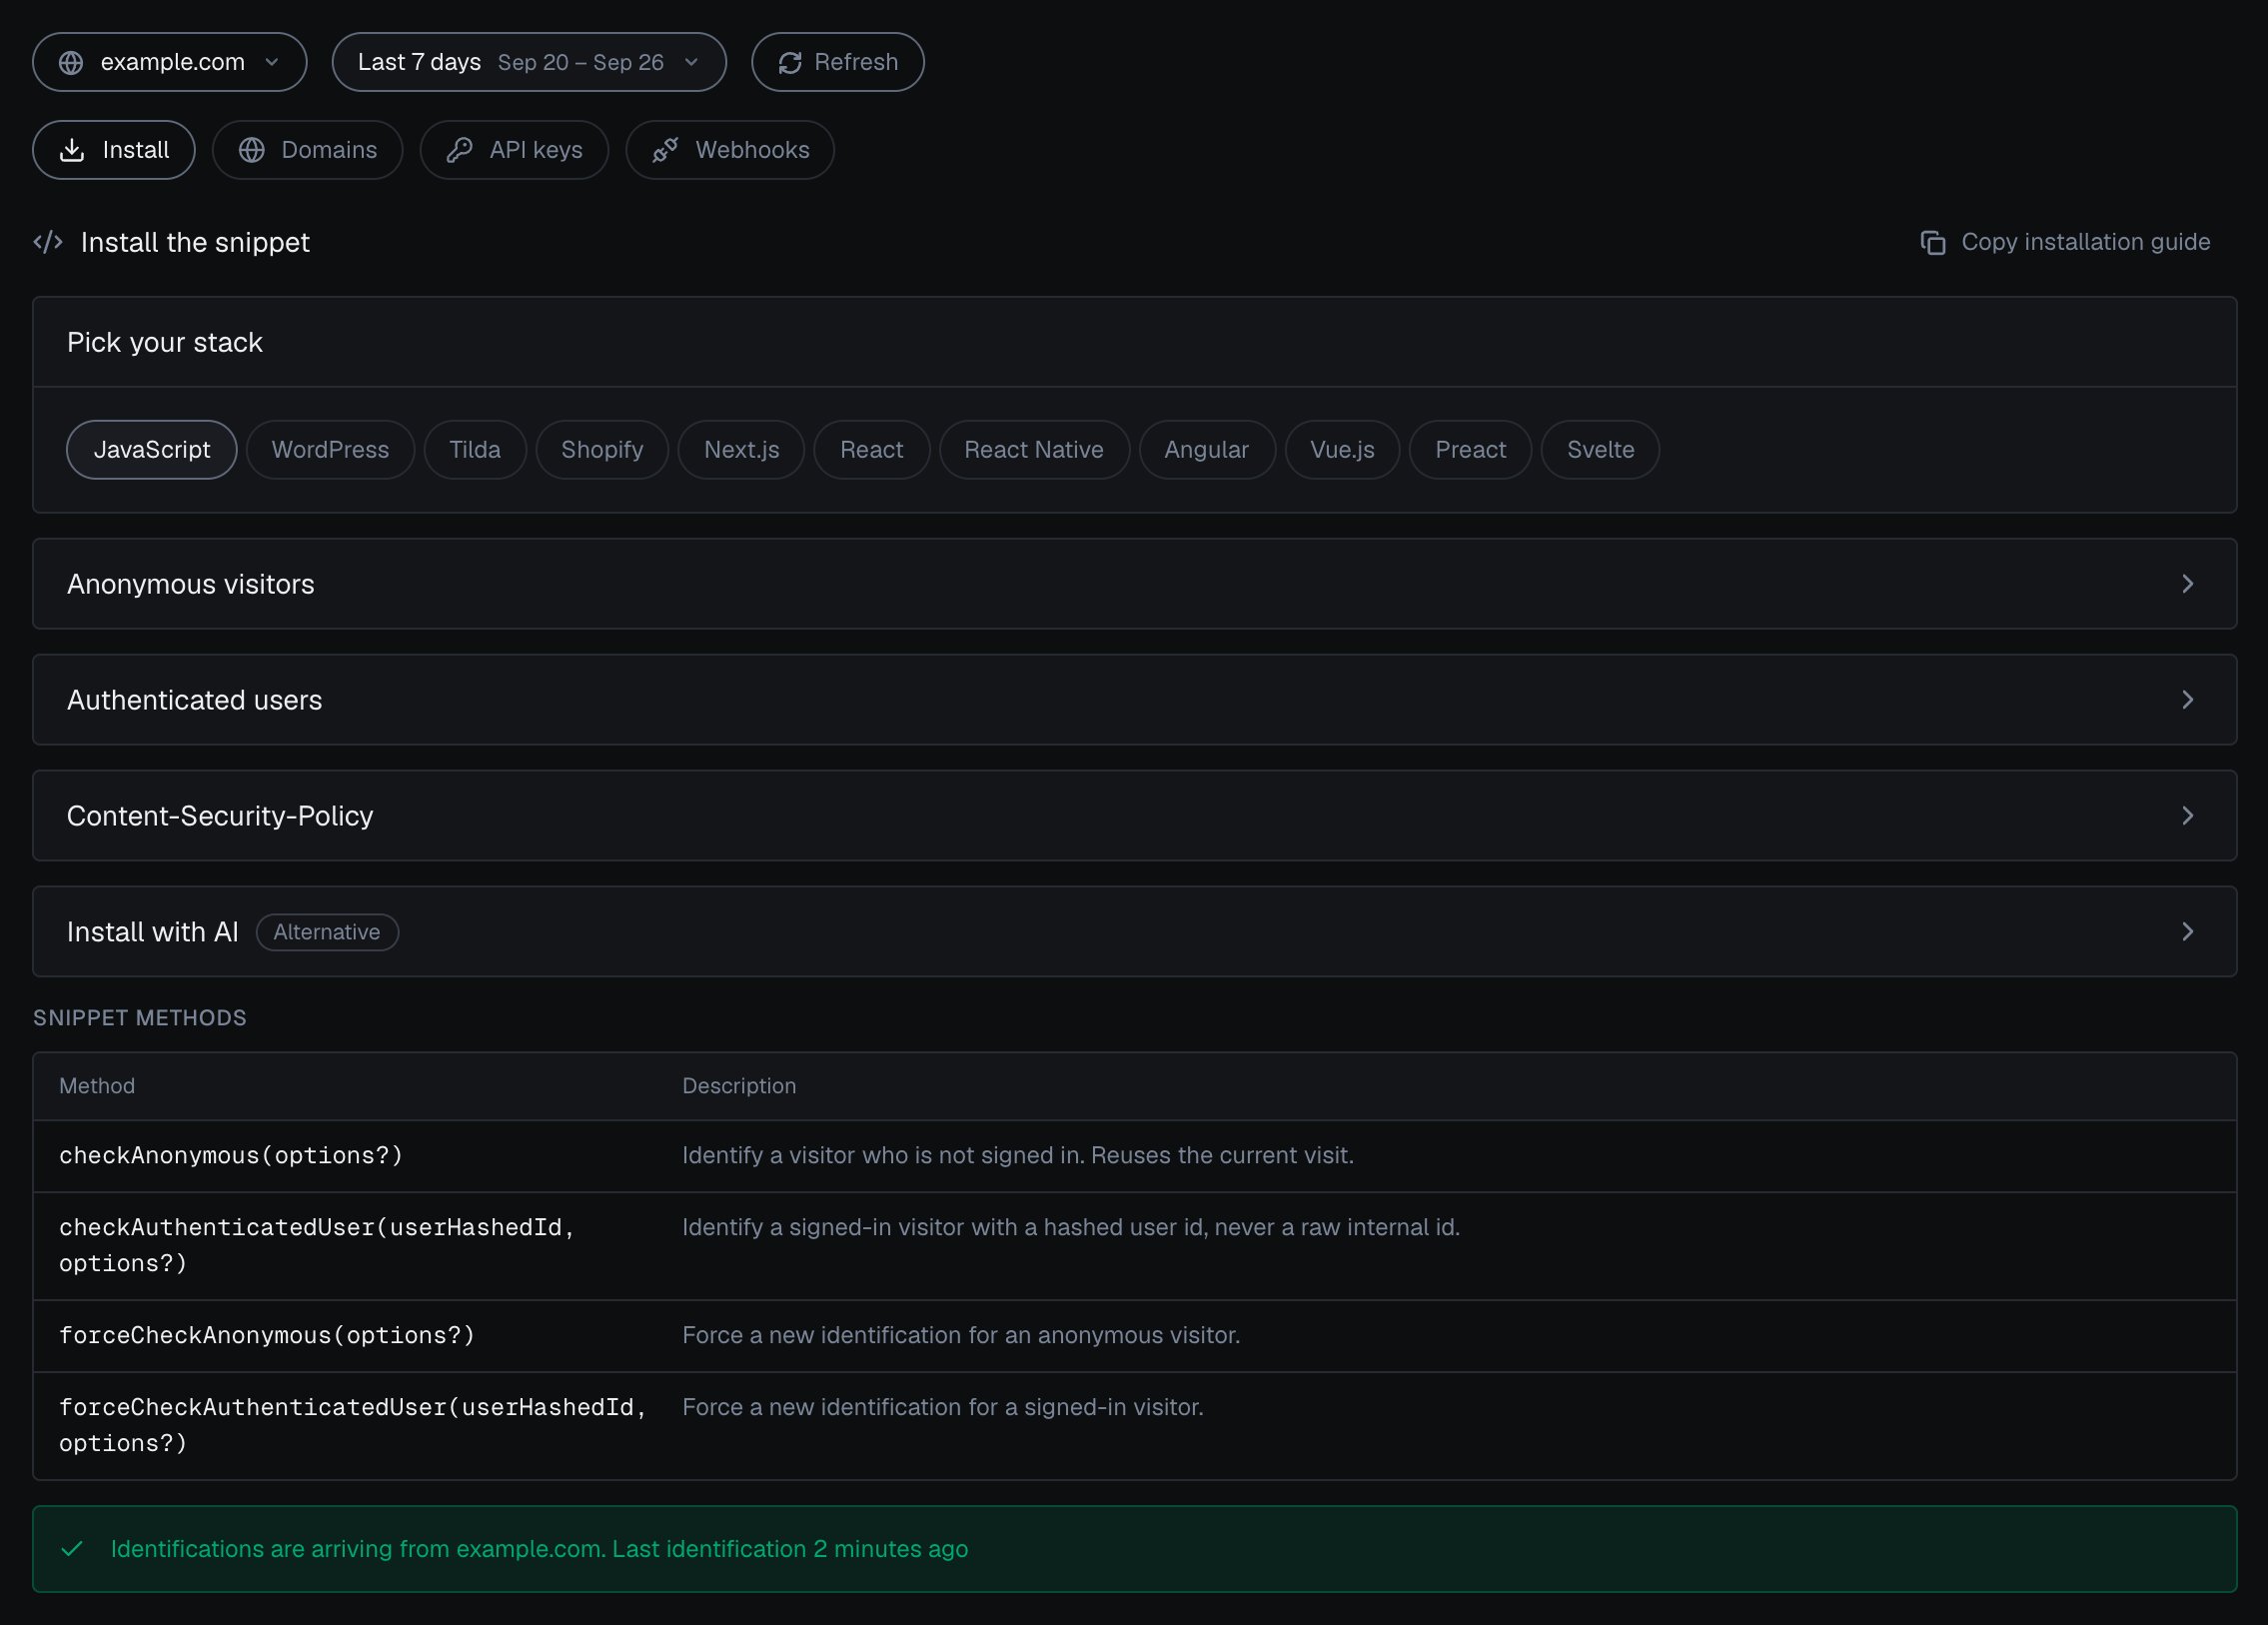This screenshot has height=1625, width=2268.
Task: Select the React stack pill
Action: pos(871,450)
